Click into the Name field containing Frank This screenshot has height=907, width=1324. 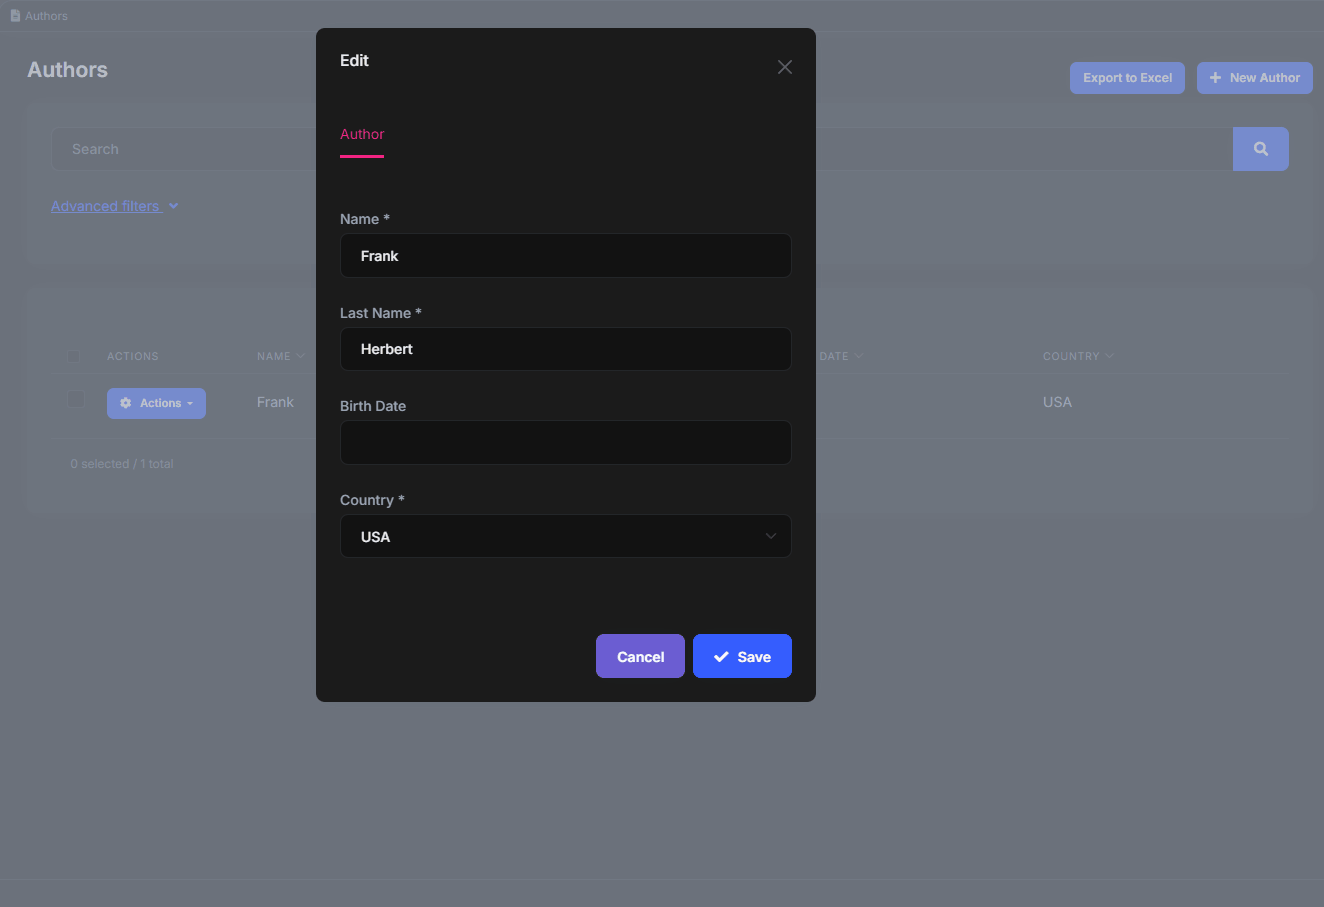(565, 255)
